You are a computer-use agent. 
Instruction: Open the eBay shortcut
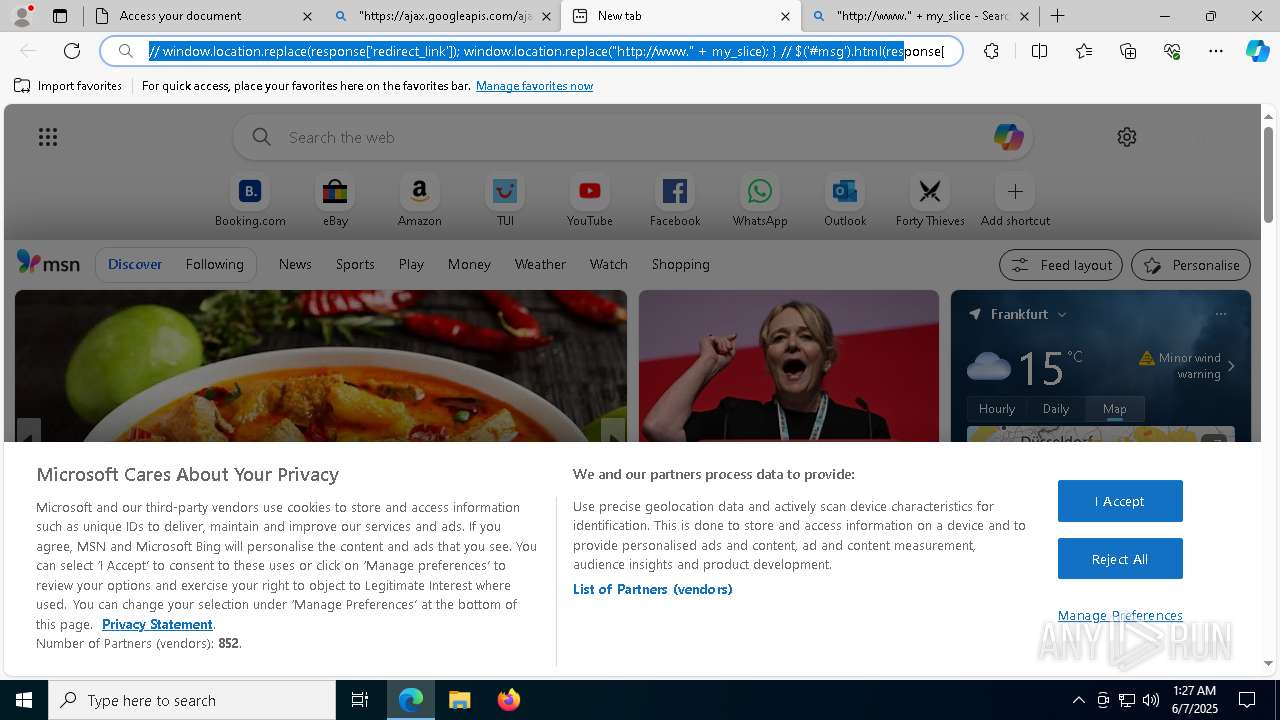tap(335, 201)
